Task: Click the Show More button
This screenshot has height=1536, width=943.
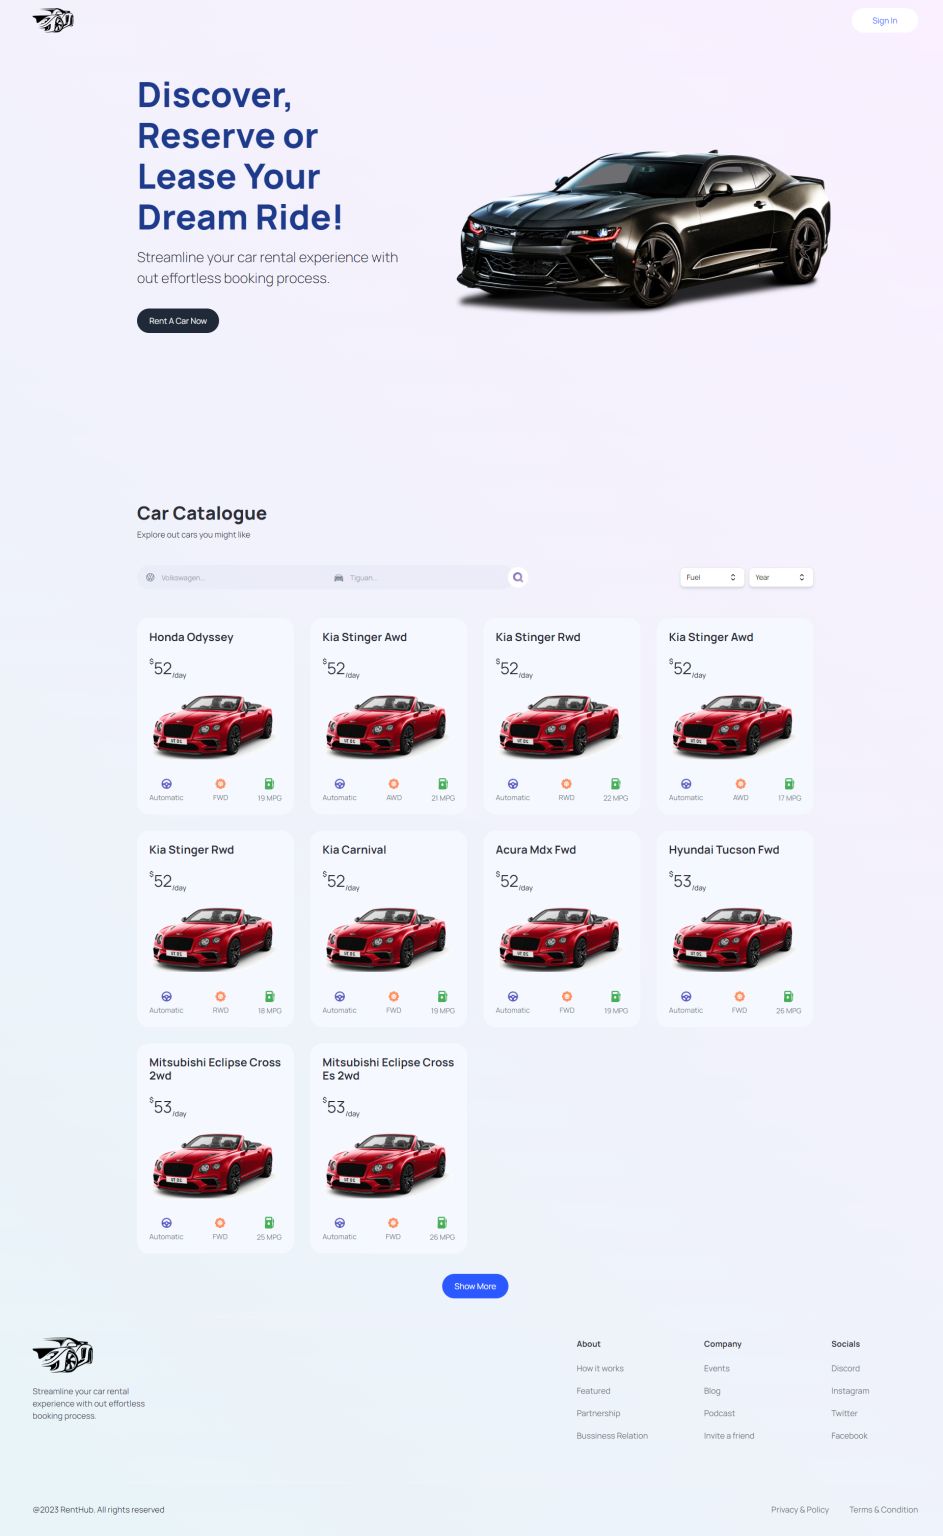Action: [x=475, y=1286]
